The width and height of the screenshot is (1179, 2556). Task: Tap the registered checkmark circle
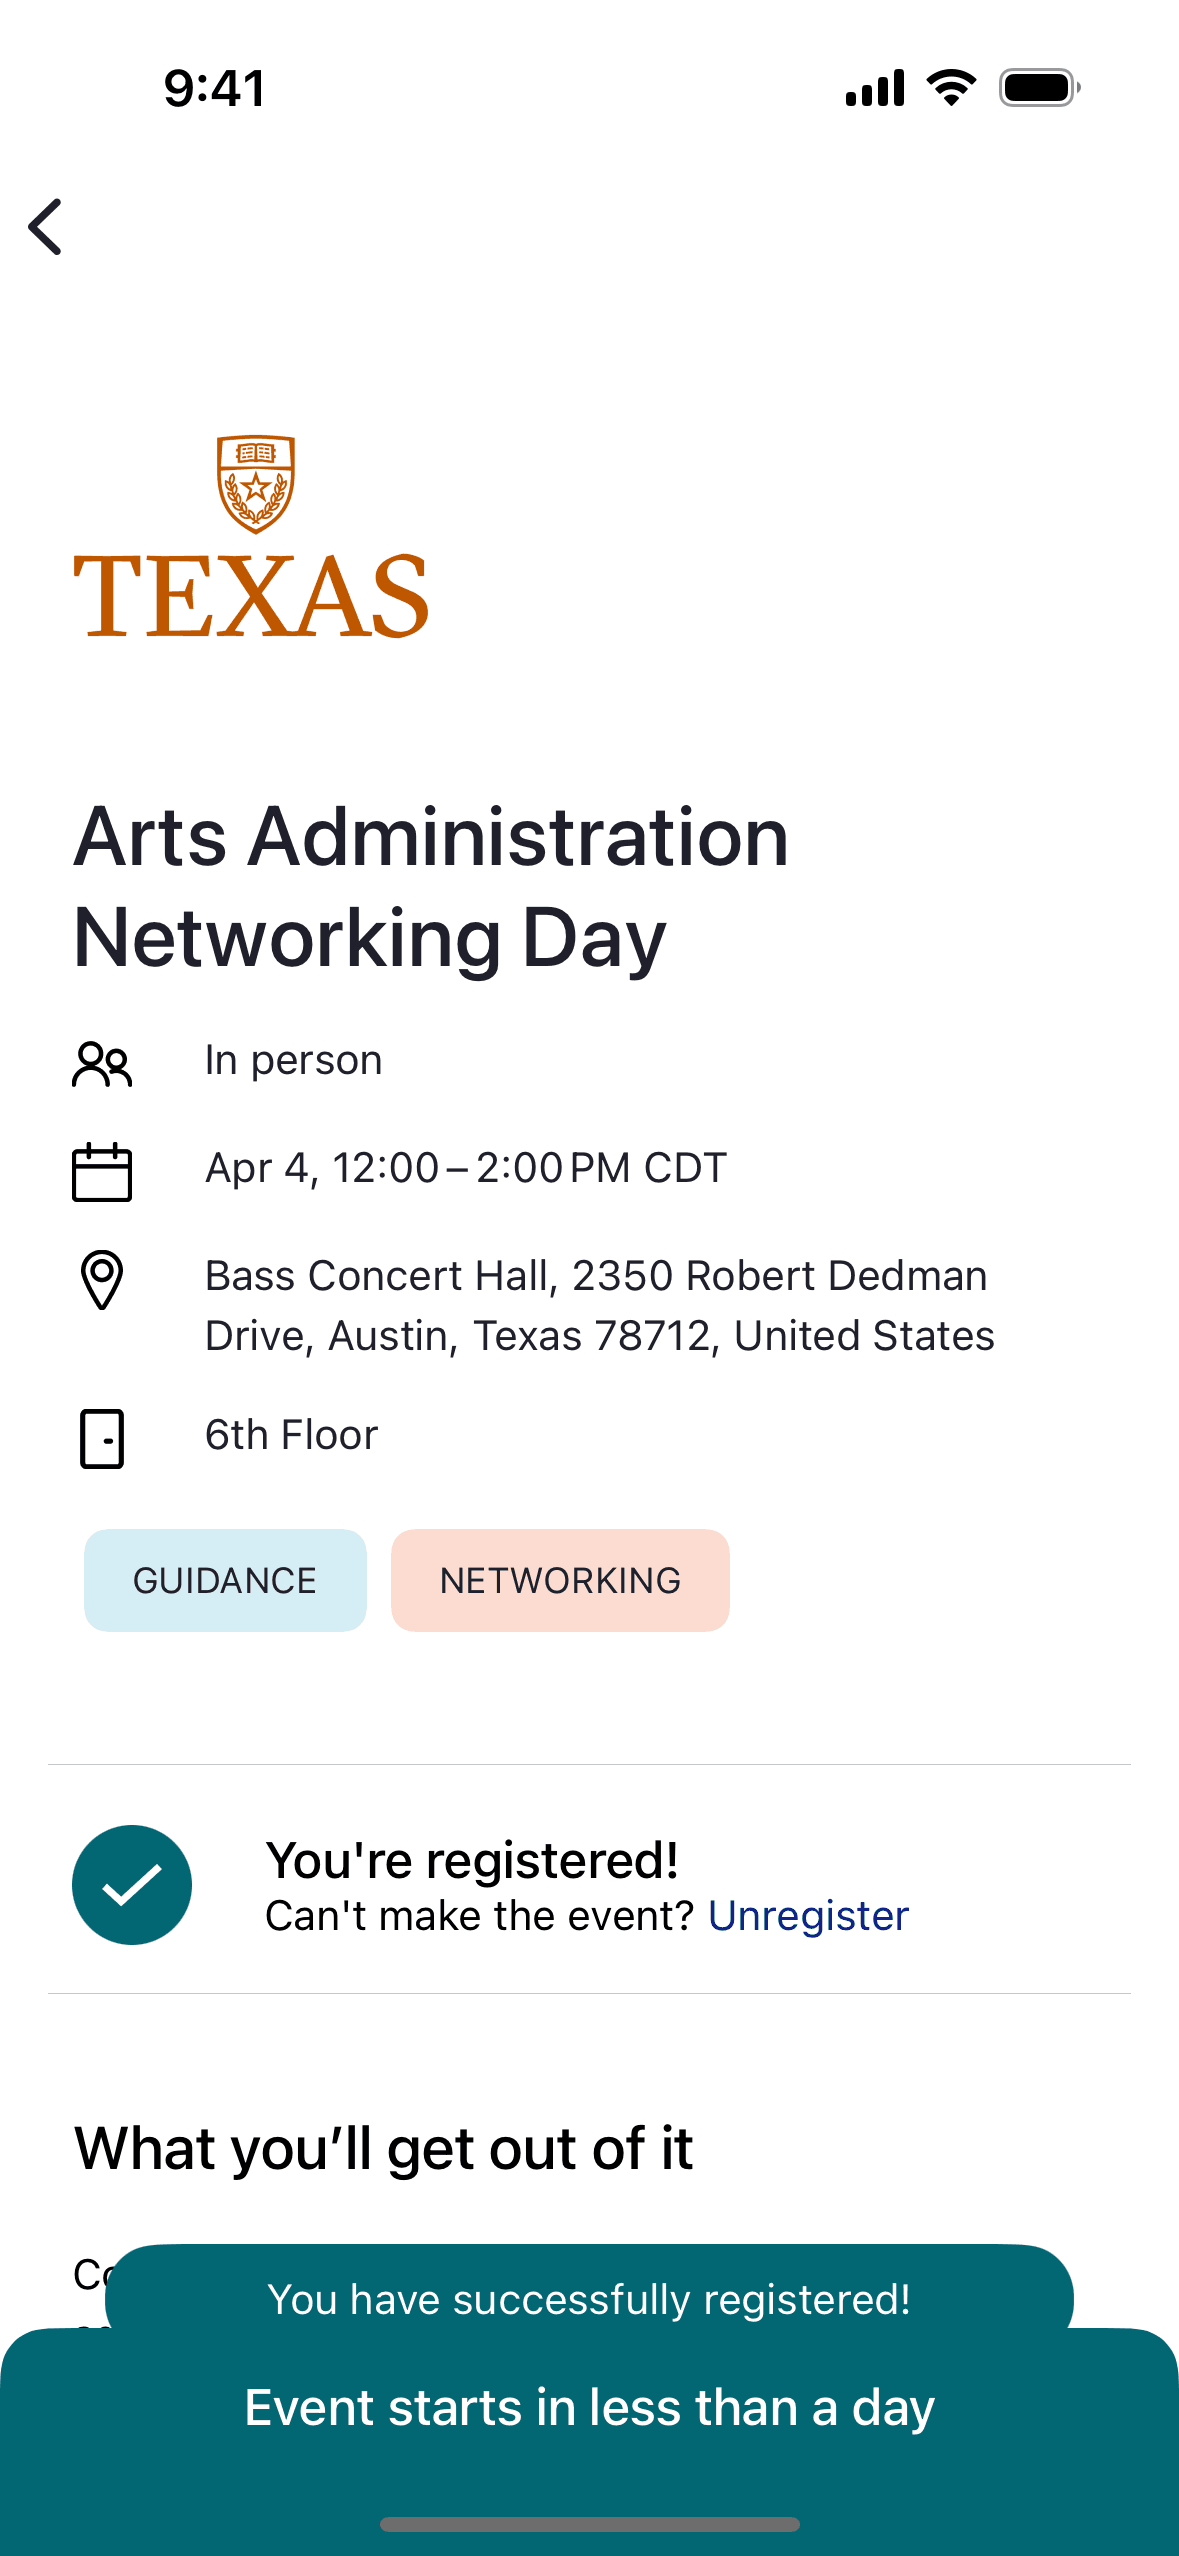(132, 1885)
